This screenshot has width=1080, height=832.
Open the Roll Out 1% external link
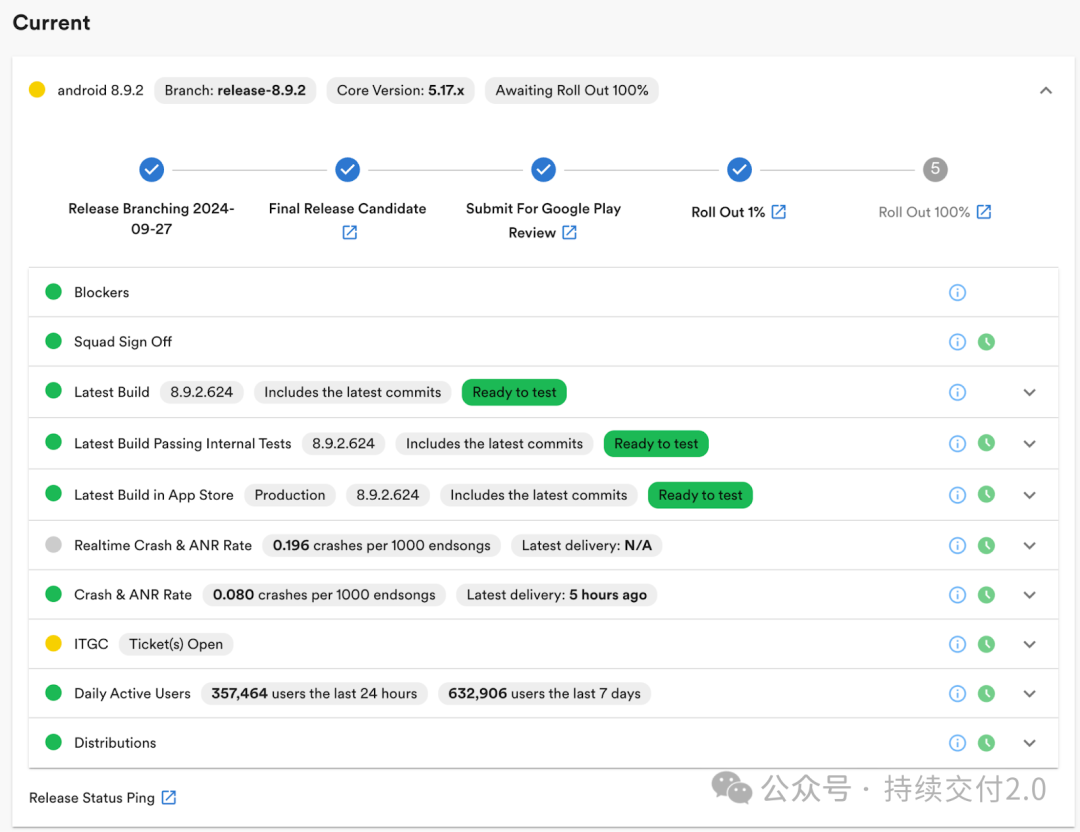(778, 212)
